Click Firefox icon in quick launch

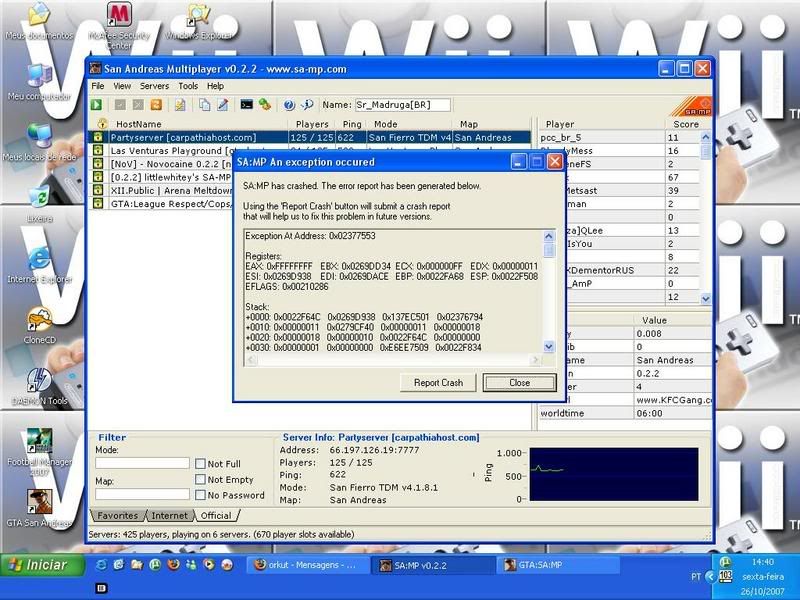173,565
